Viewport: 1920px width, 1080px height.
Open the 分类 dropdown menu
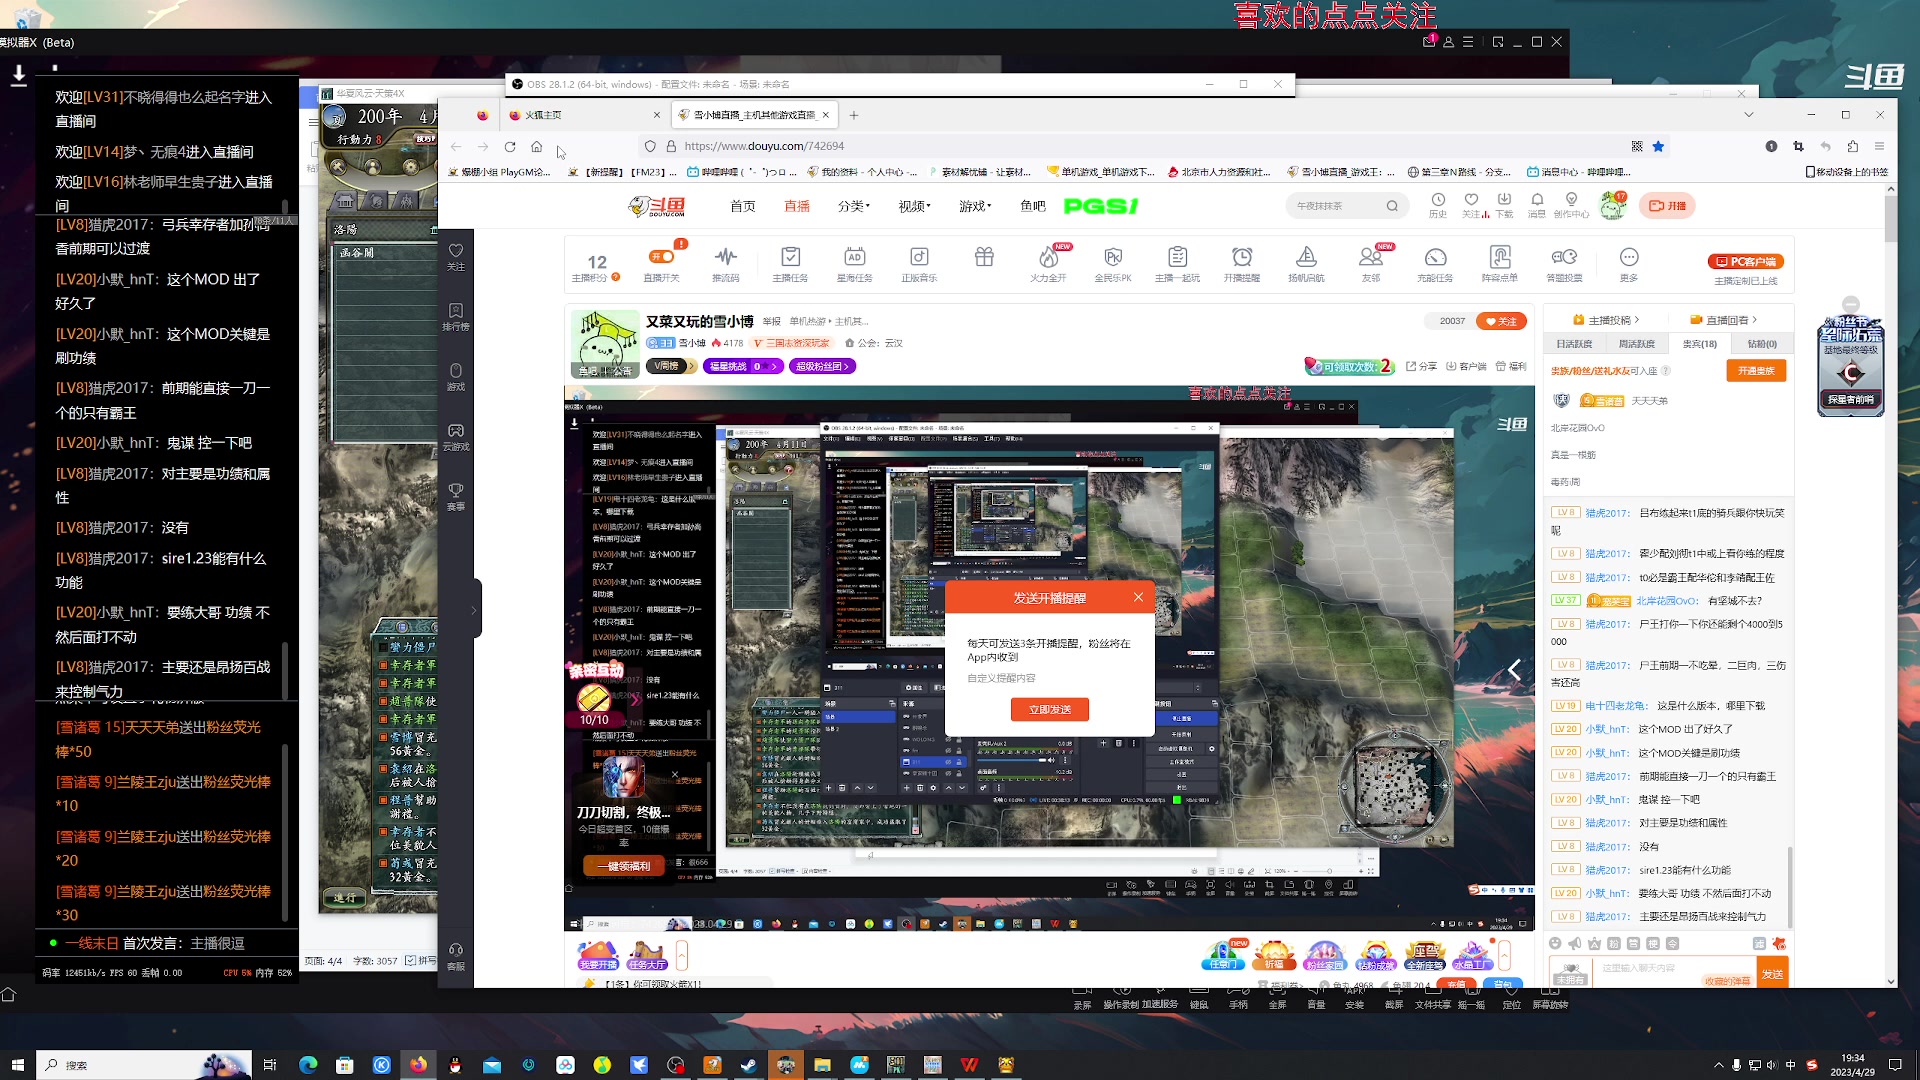point(854,206)
